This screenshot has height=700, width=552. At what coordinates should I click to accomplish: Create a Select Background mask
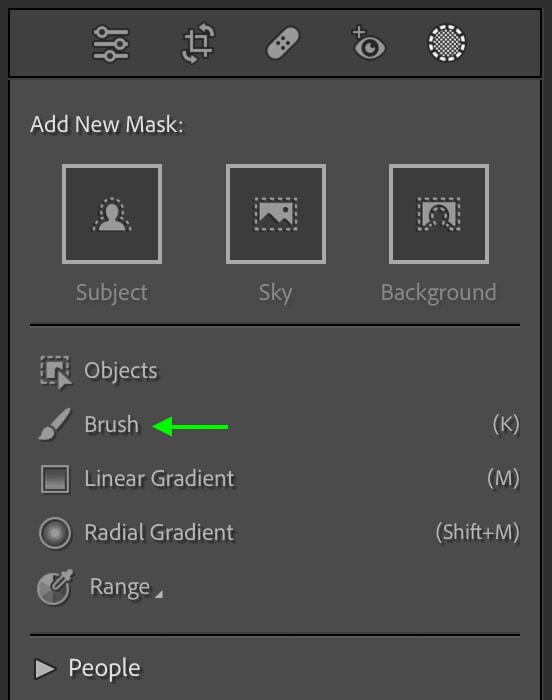click(439, 214)
